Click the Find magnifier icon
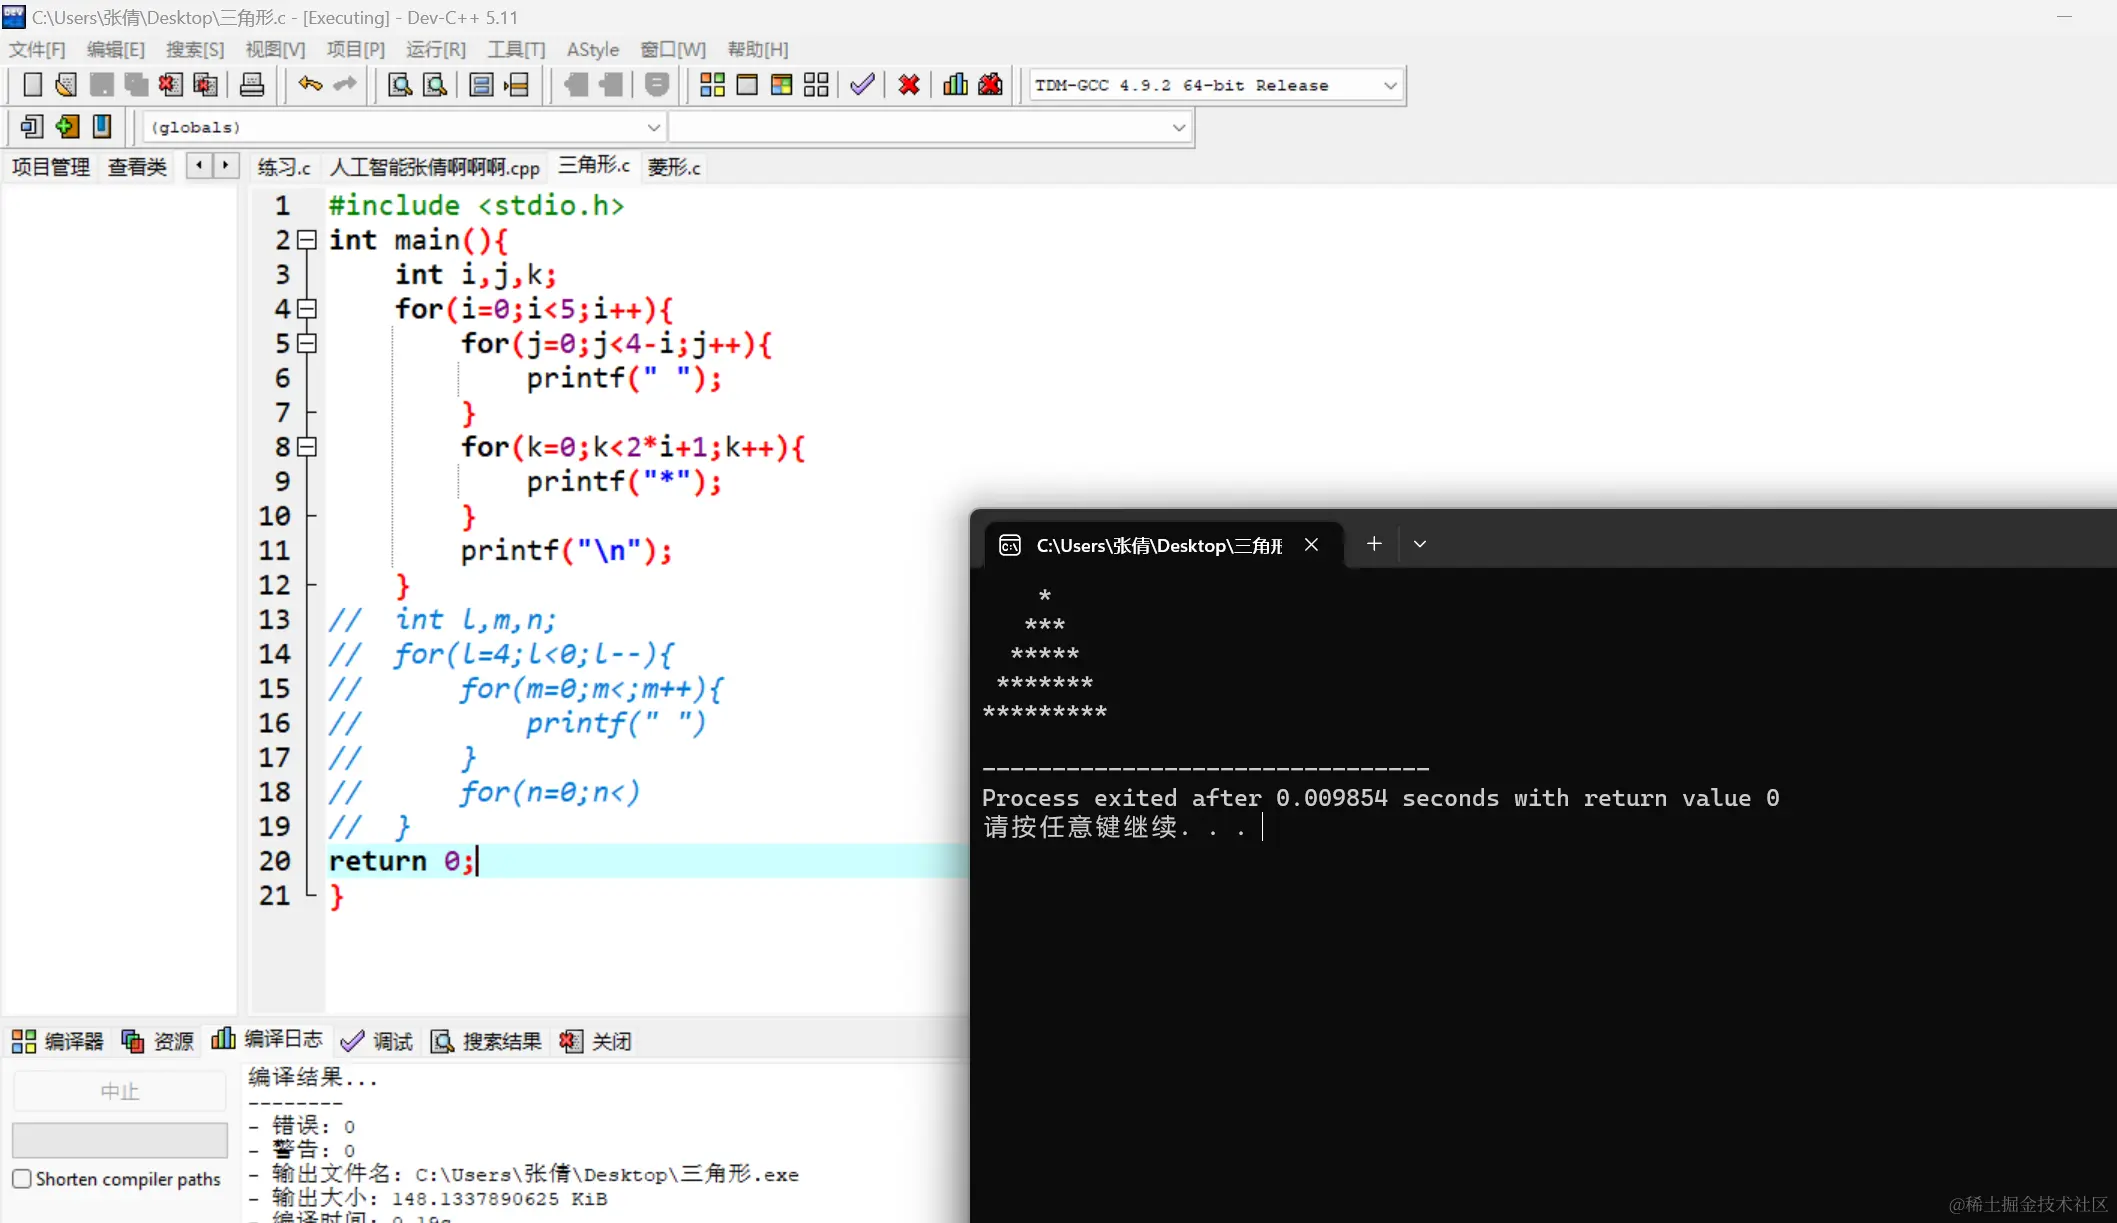 click(x=400, y=85)
